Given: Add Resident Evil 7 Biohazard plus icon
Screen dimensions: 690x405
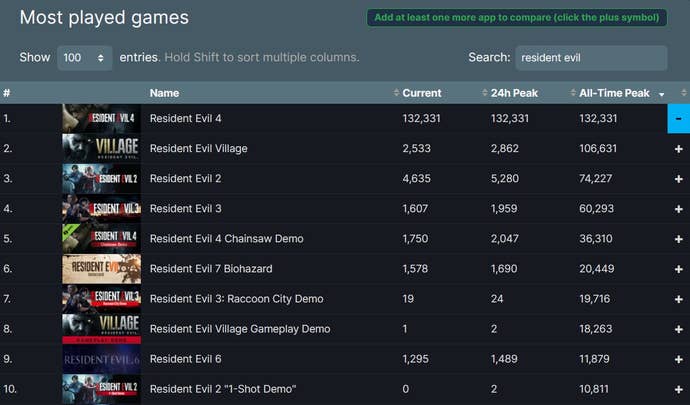Looking at the screenshot, I should (x=679, y=269).
